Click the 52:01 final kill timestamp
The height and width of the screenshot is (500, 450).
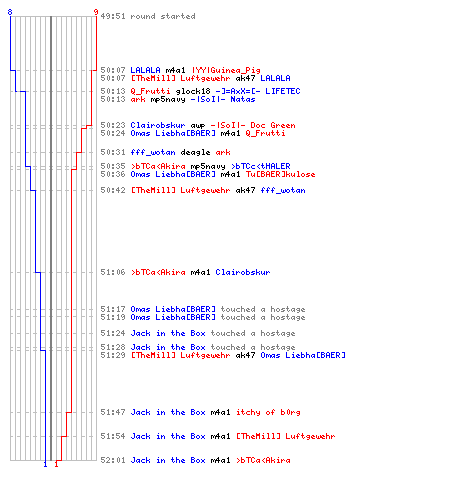click(x=113, y=460)
